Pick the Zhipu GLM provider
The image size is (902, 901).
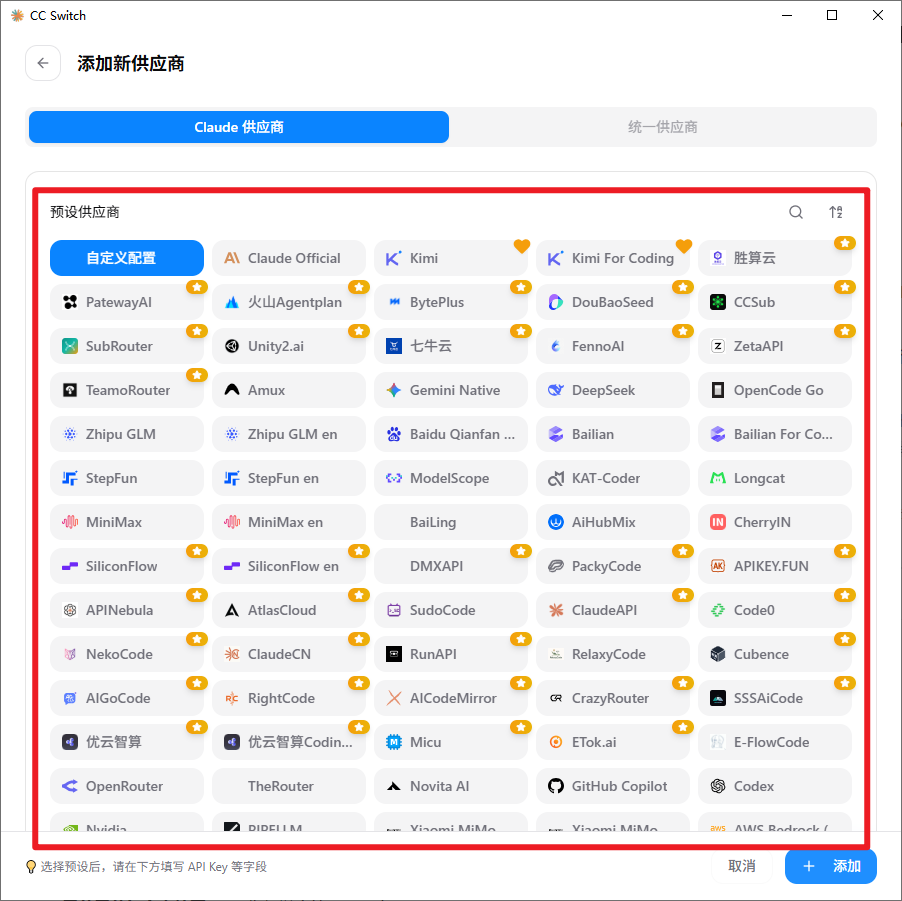[127, 434]
